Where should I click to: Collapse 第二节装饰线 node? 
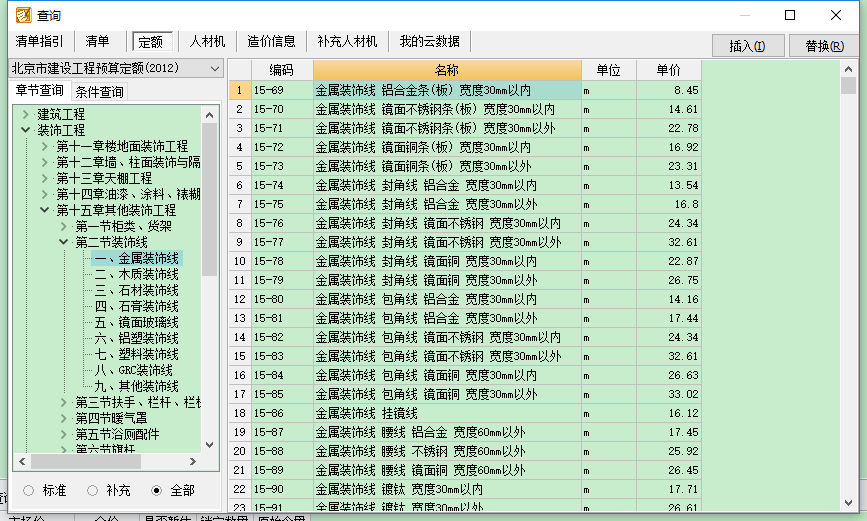tap(64, 242)
